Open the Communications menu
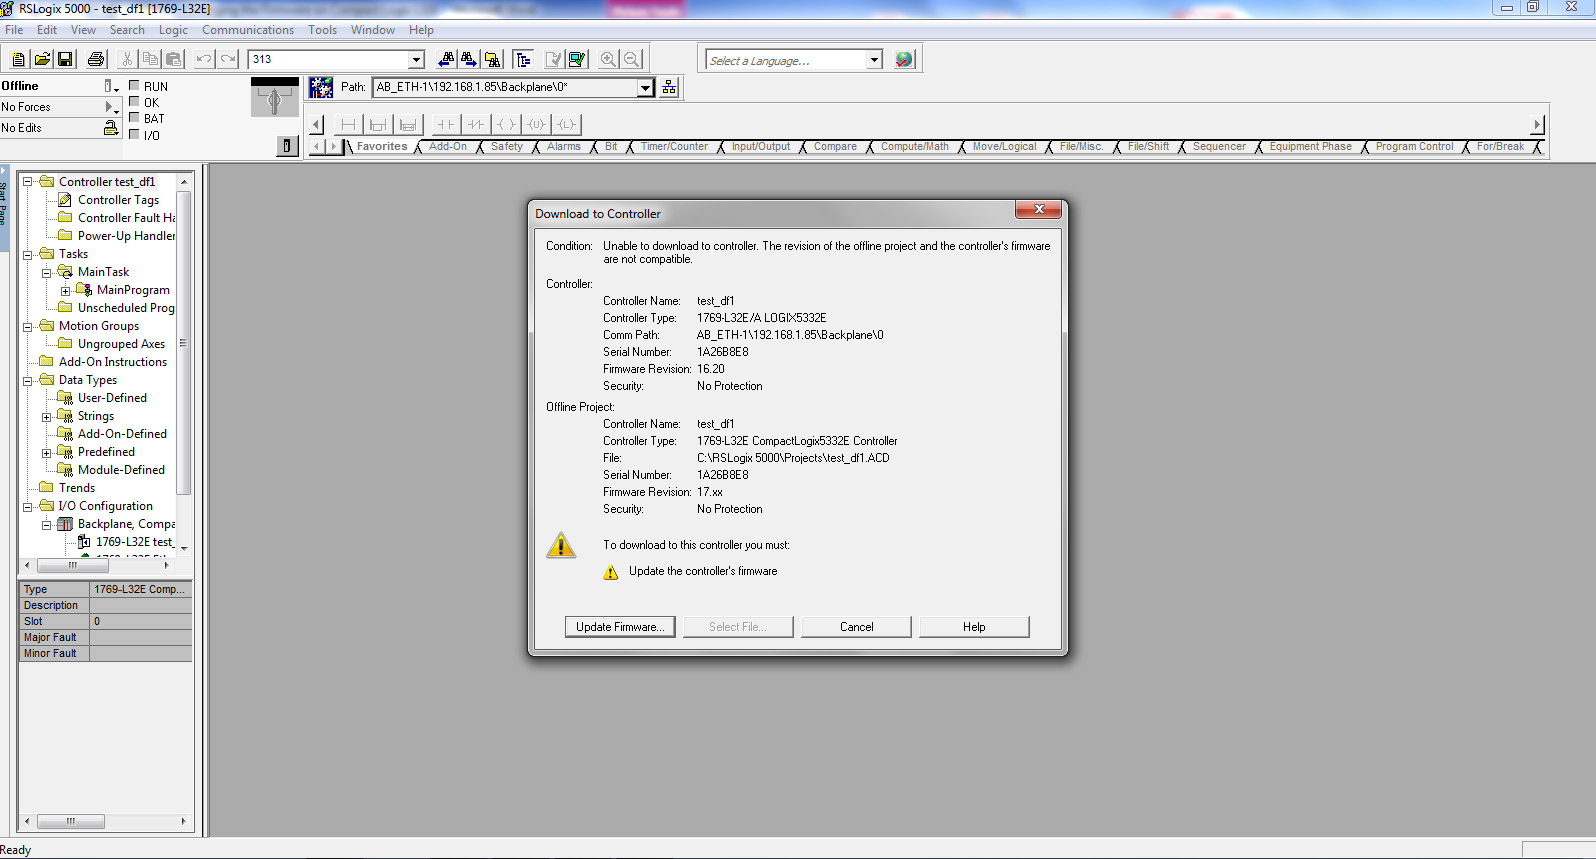 248,30
